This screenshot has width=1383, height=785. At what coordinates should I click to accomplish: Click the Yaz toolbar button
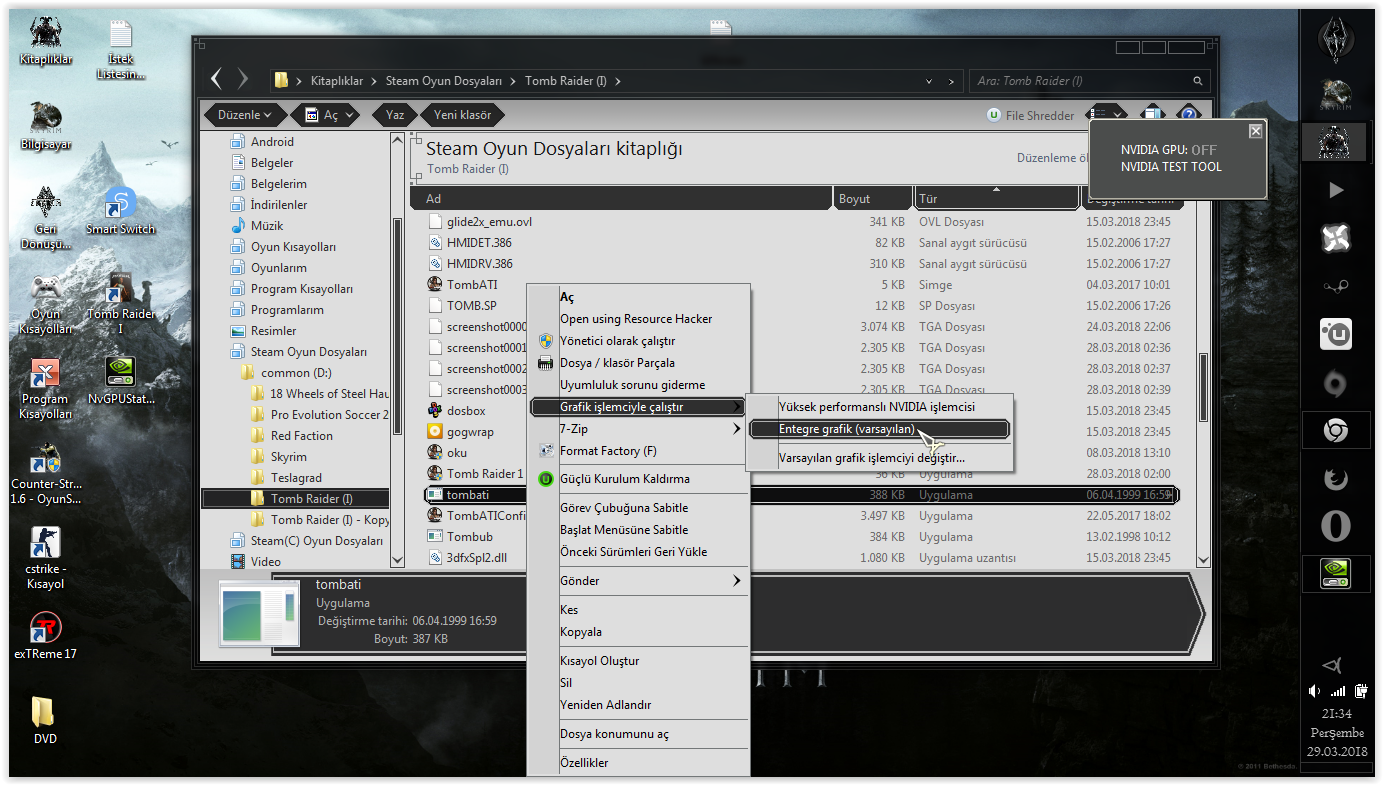[x=395, y=115]
